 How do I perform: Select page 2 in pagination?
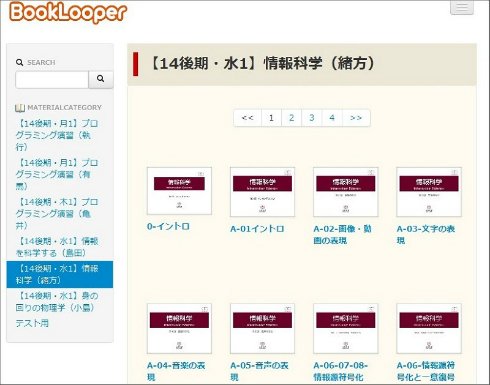[291, 118]
